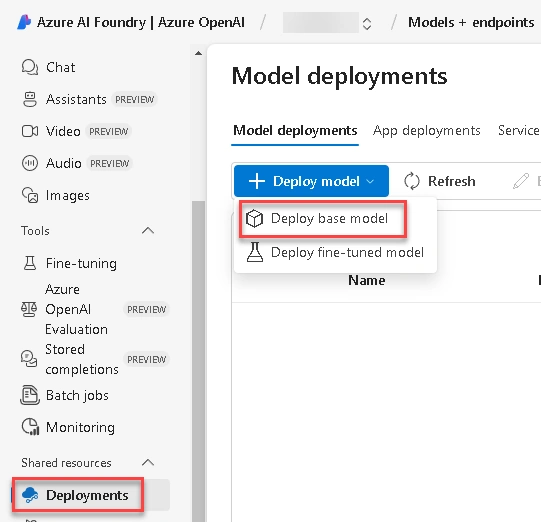Click the Video camera icon in sidebar

coord(30,131)
